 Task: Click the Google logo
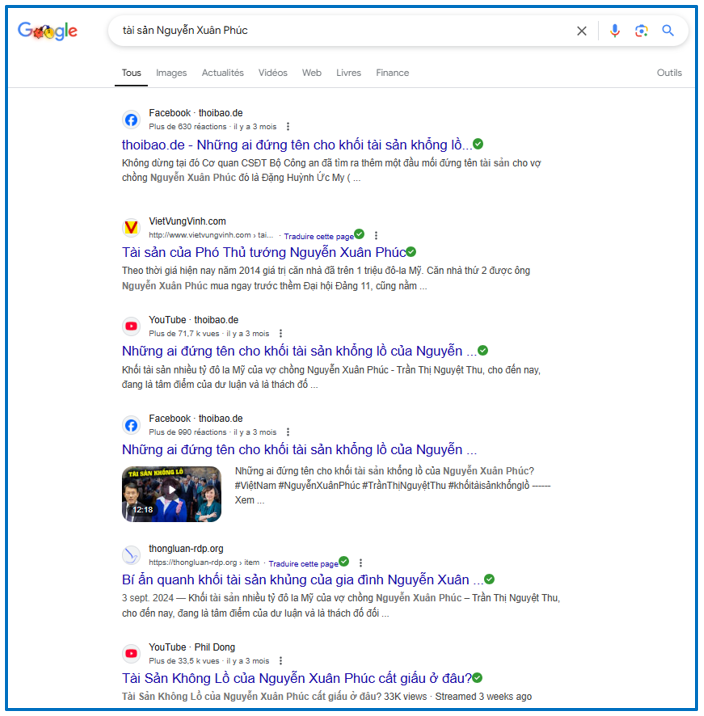tap(47, 31)
